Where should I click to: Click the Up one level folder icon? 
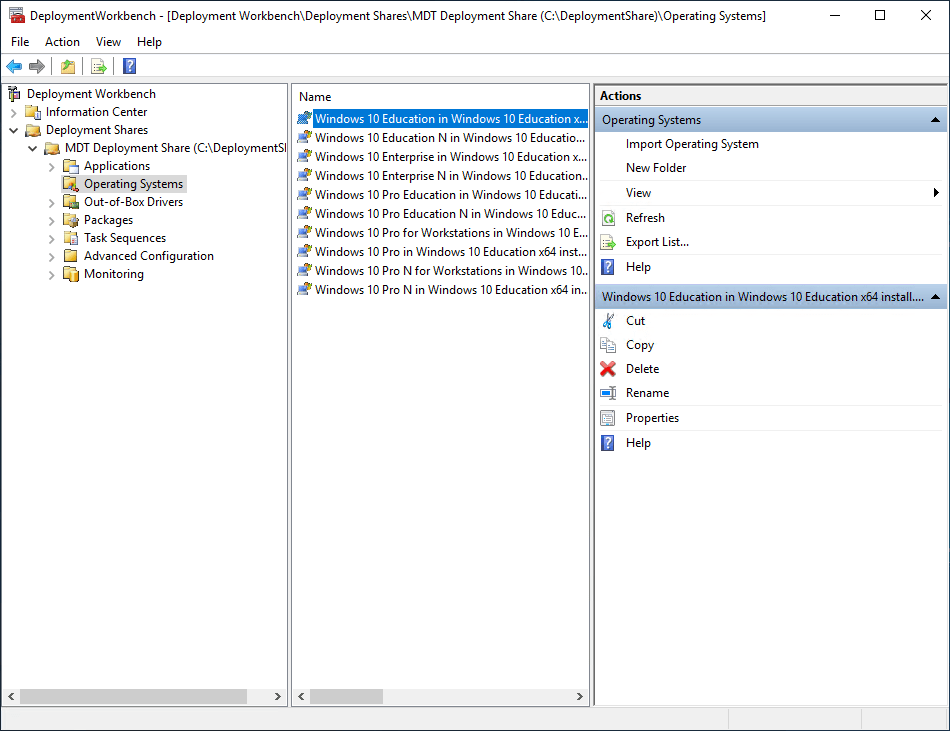[67, 66]
